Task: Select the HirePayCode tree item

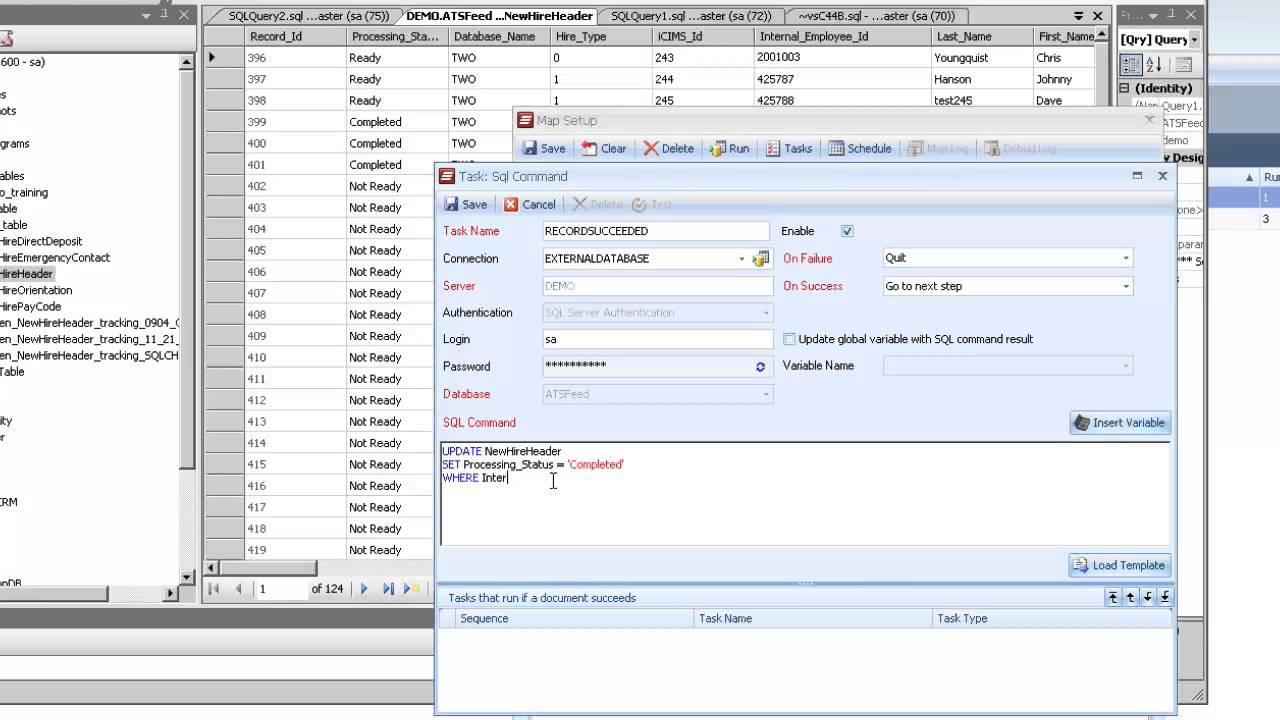Action: tap(30, 306)
